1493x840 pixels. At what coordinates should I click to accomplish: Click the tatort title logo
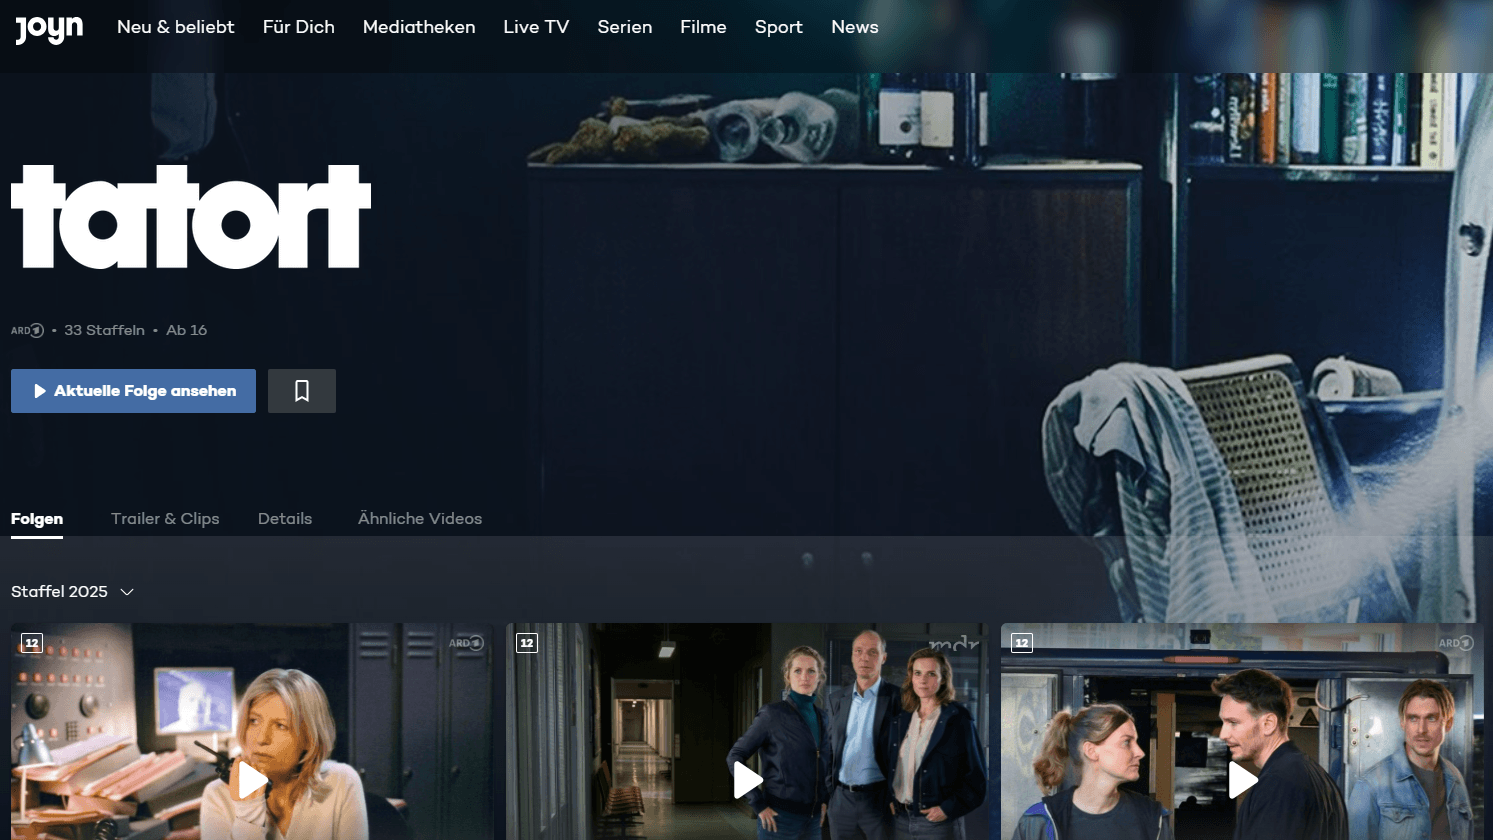[191, 217]
